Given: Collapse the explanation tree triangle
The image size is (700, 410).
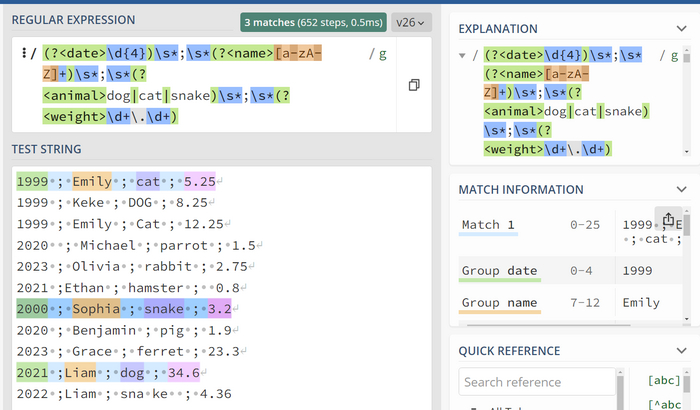Looking at the screenshot, I should (x=462, y=55).
